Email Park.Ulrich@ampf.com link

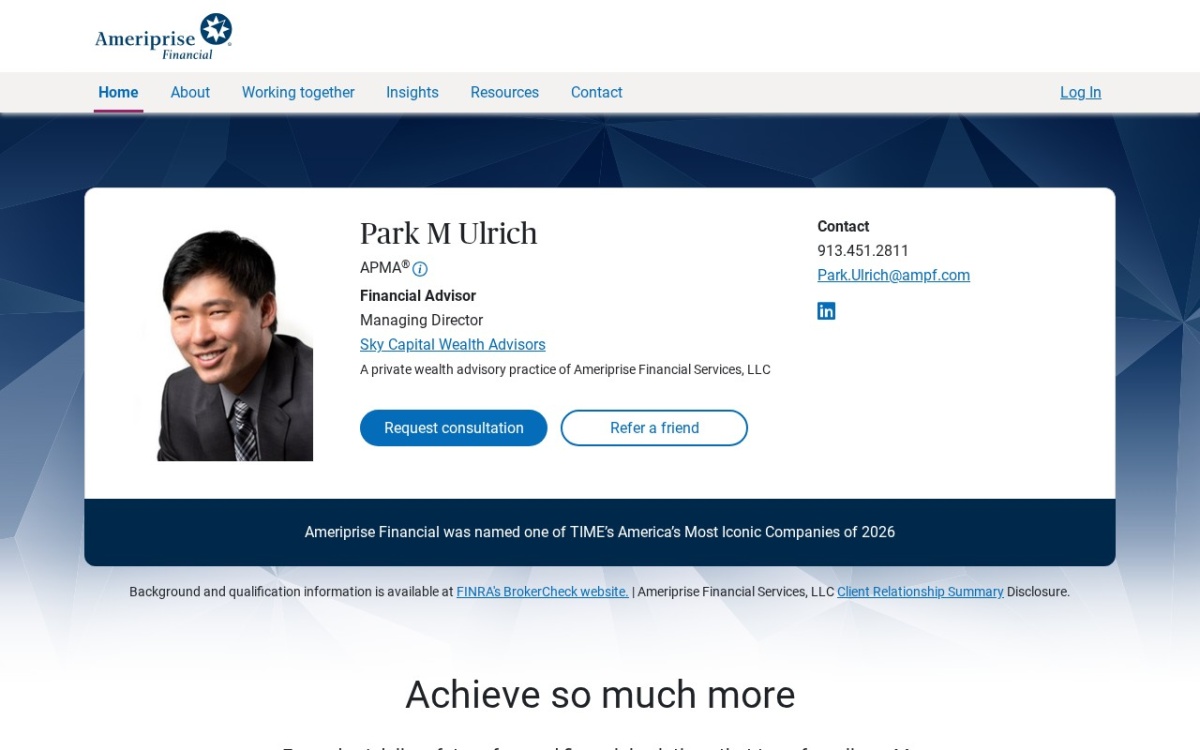tap(894, 275)
